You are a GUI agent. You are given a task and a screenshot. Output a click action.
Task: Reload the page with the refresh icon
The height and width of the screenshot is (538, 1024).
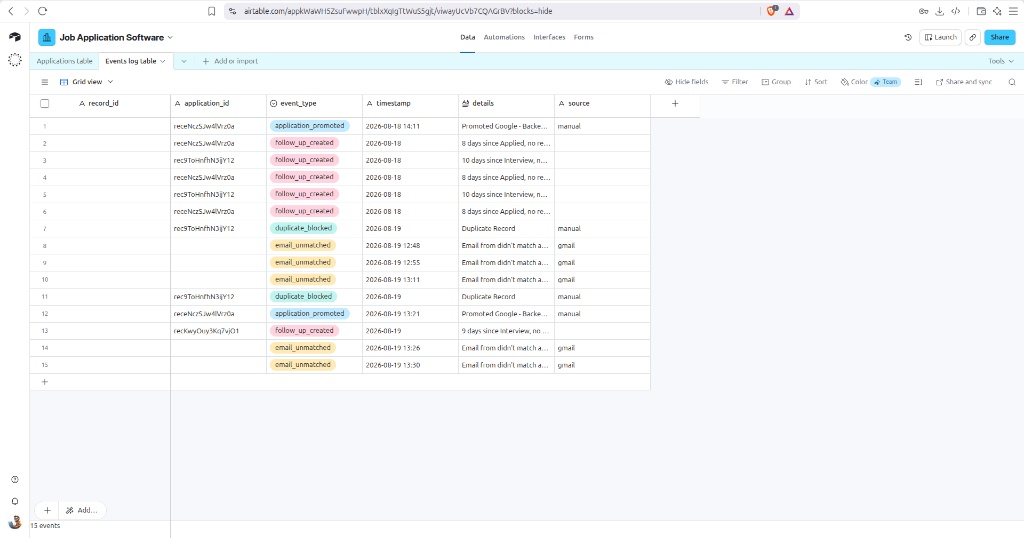(42, 11)
